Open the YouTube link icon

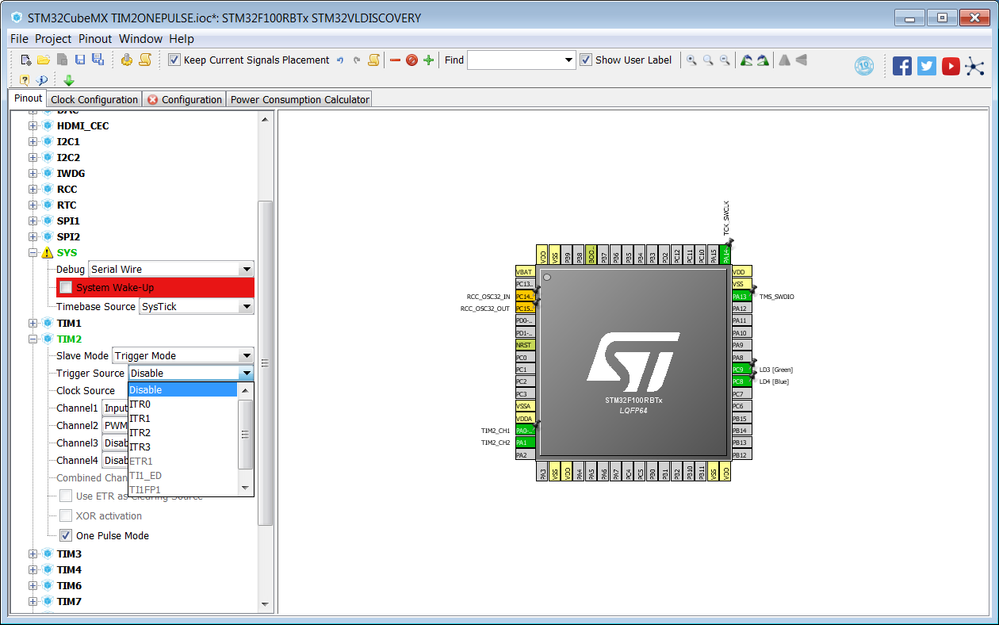pos(951,66)
